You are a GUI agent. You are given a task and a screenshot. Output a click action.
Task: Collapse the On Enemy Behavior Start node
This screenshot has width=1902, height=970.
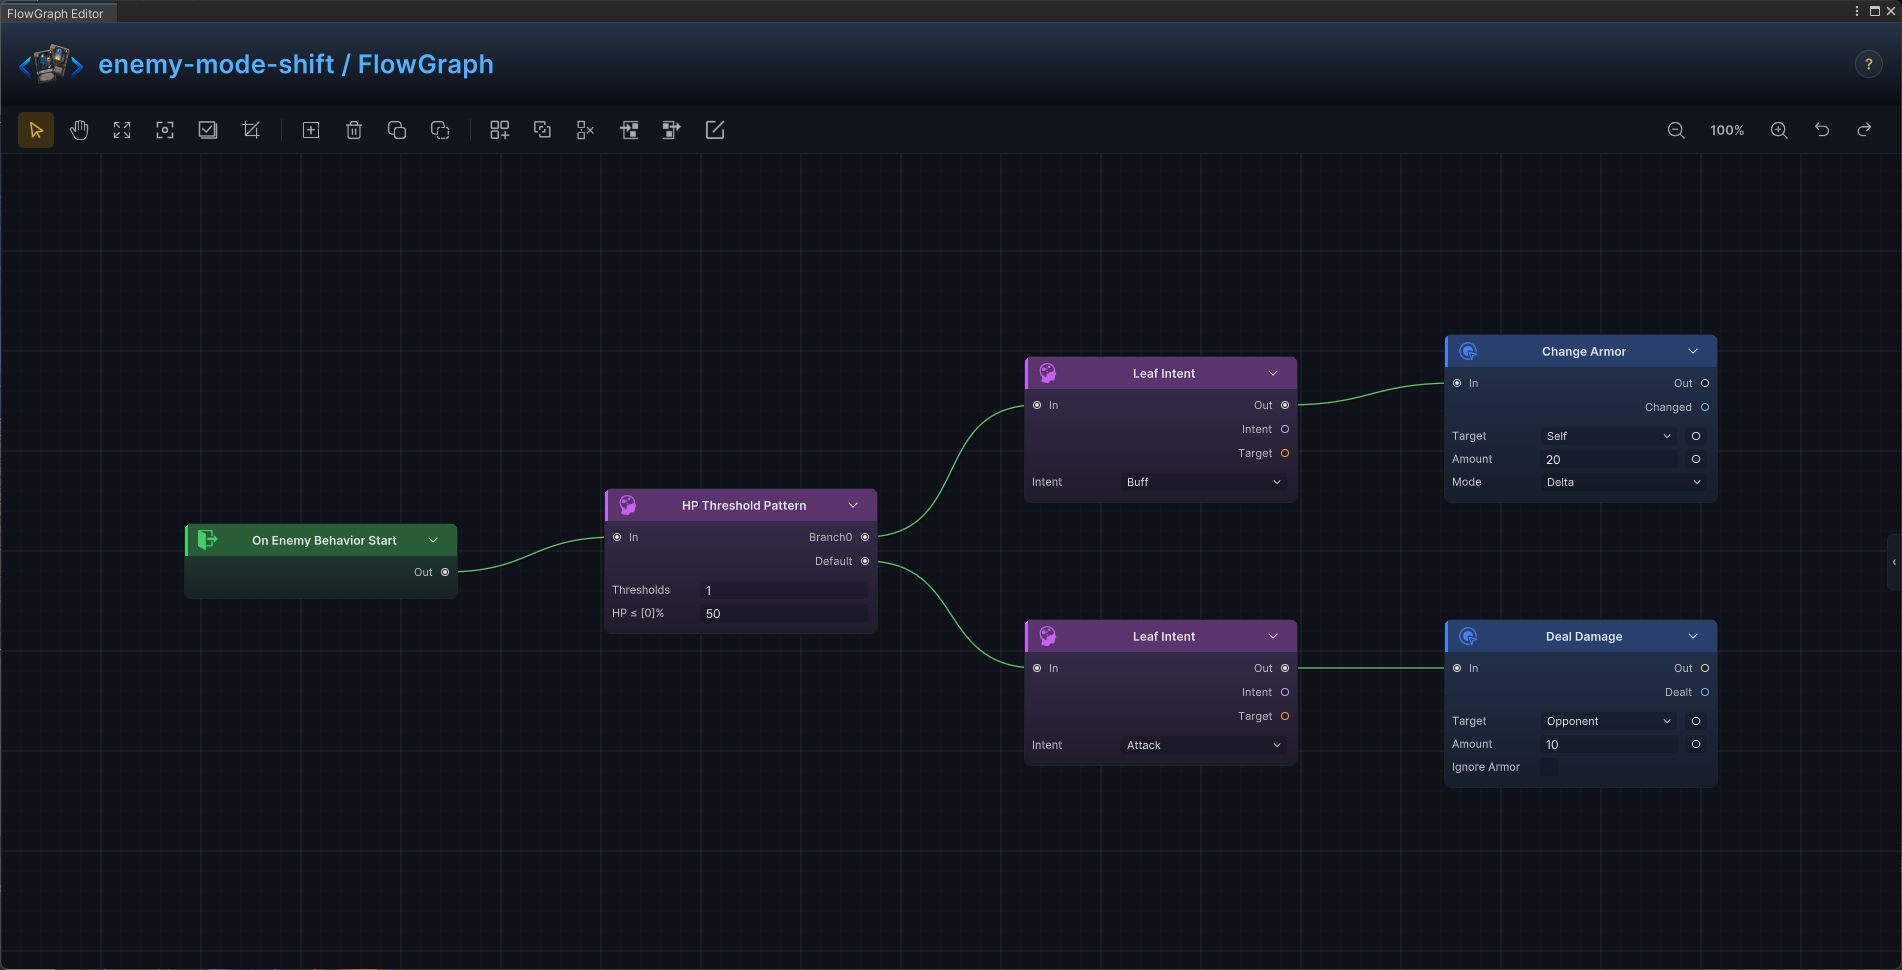pyautogui.click(x=433, y=540)
